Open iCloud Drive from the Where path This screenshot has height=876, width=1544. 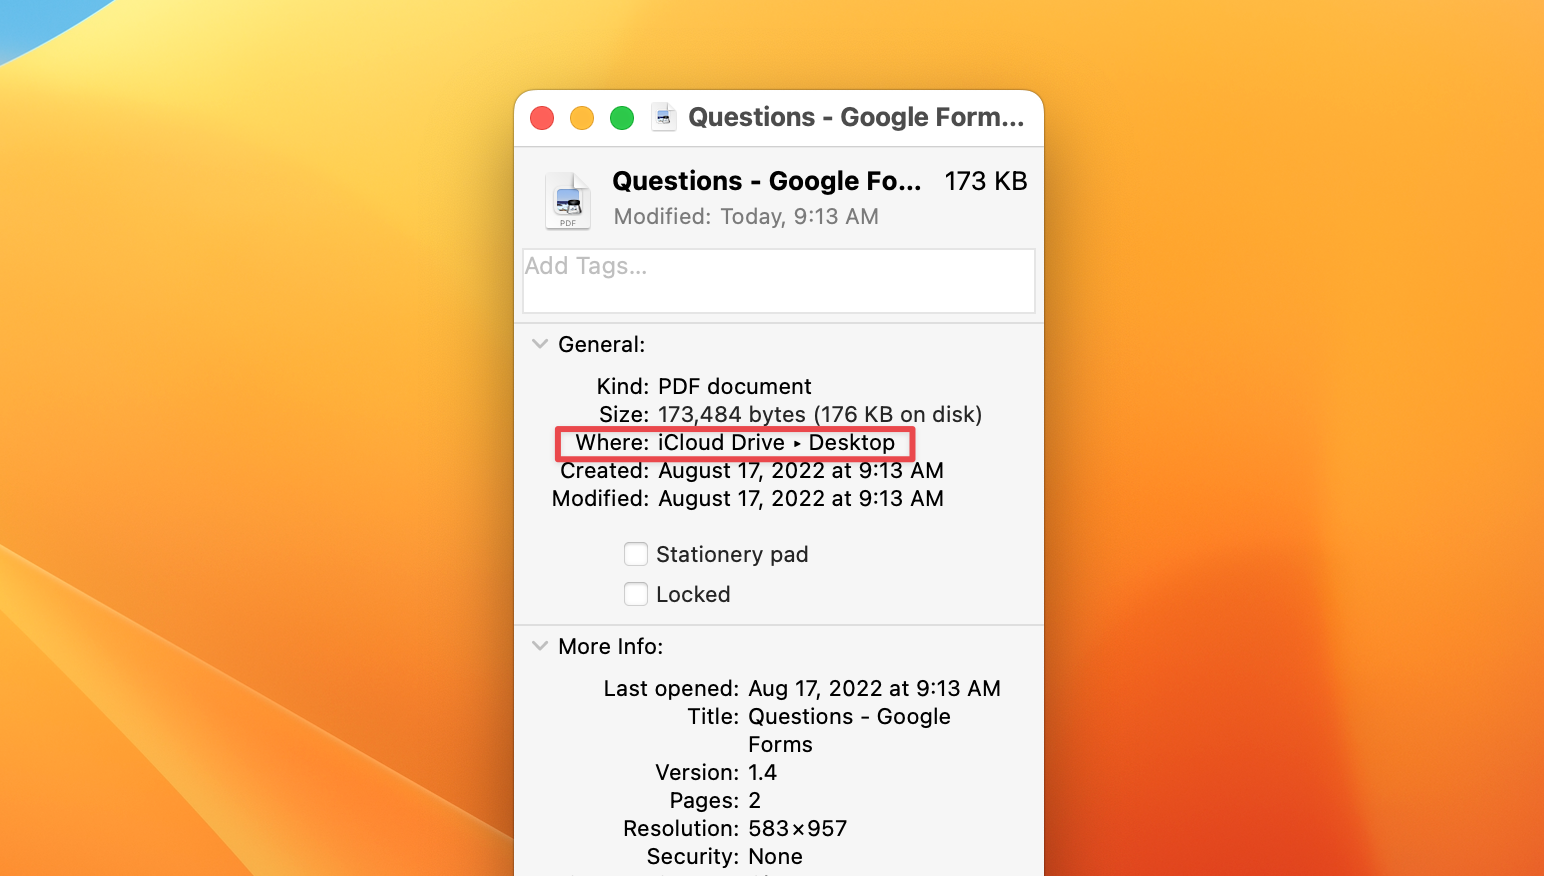(x=722, y=442)
